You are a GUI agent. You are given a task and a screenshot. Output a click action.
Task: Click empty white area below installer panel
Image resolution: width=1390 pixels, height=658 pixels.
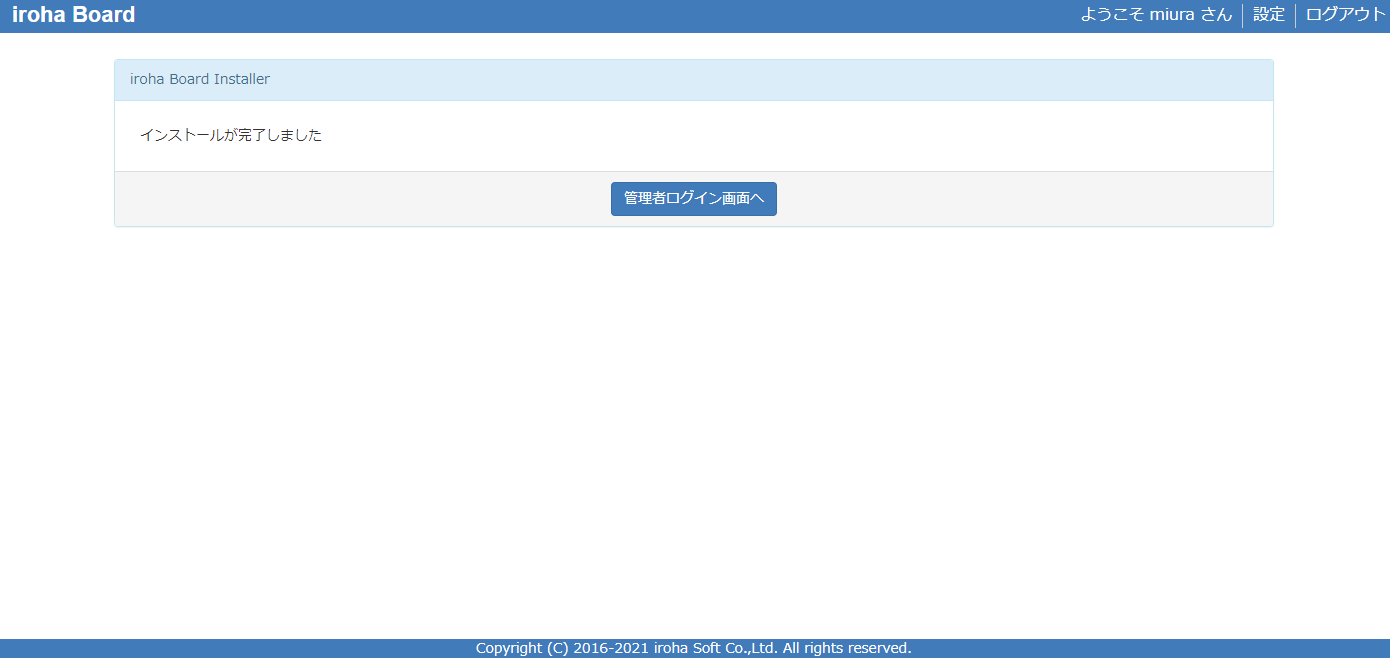[x=694, y=420]
